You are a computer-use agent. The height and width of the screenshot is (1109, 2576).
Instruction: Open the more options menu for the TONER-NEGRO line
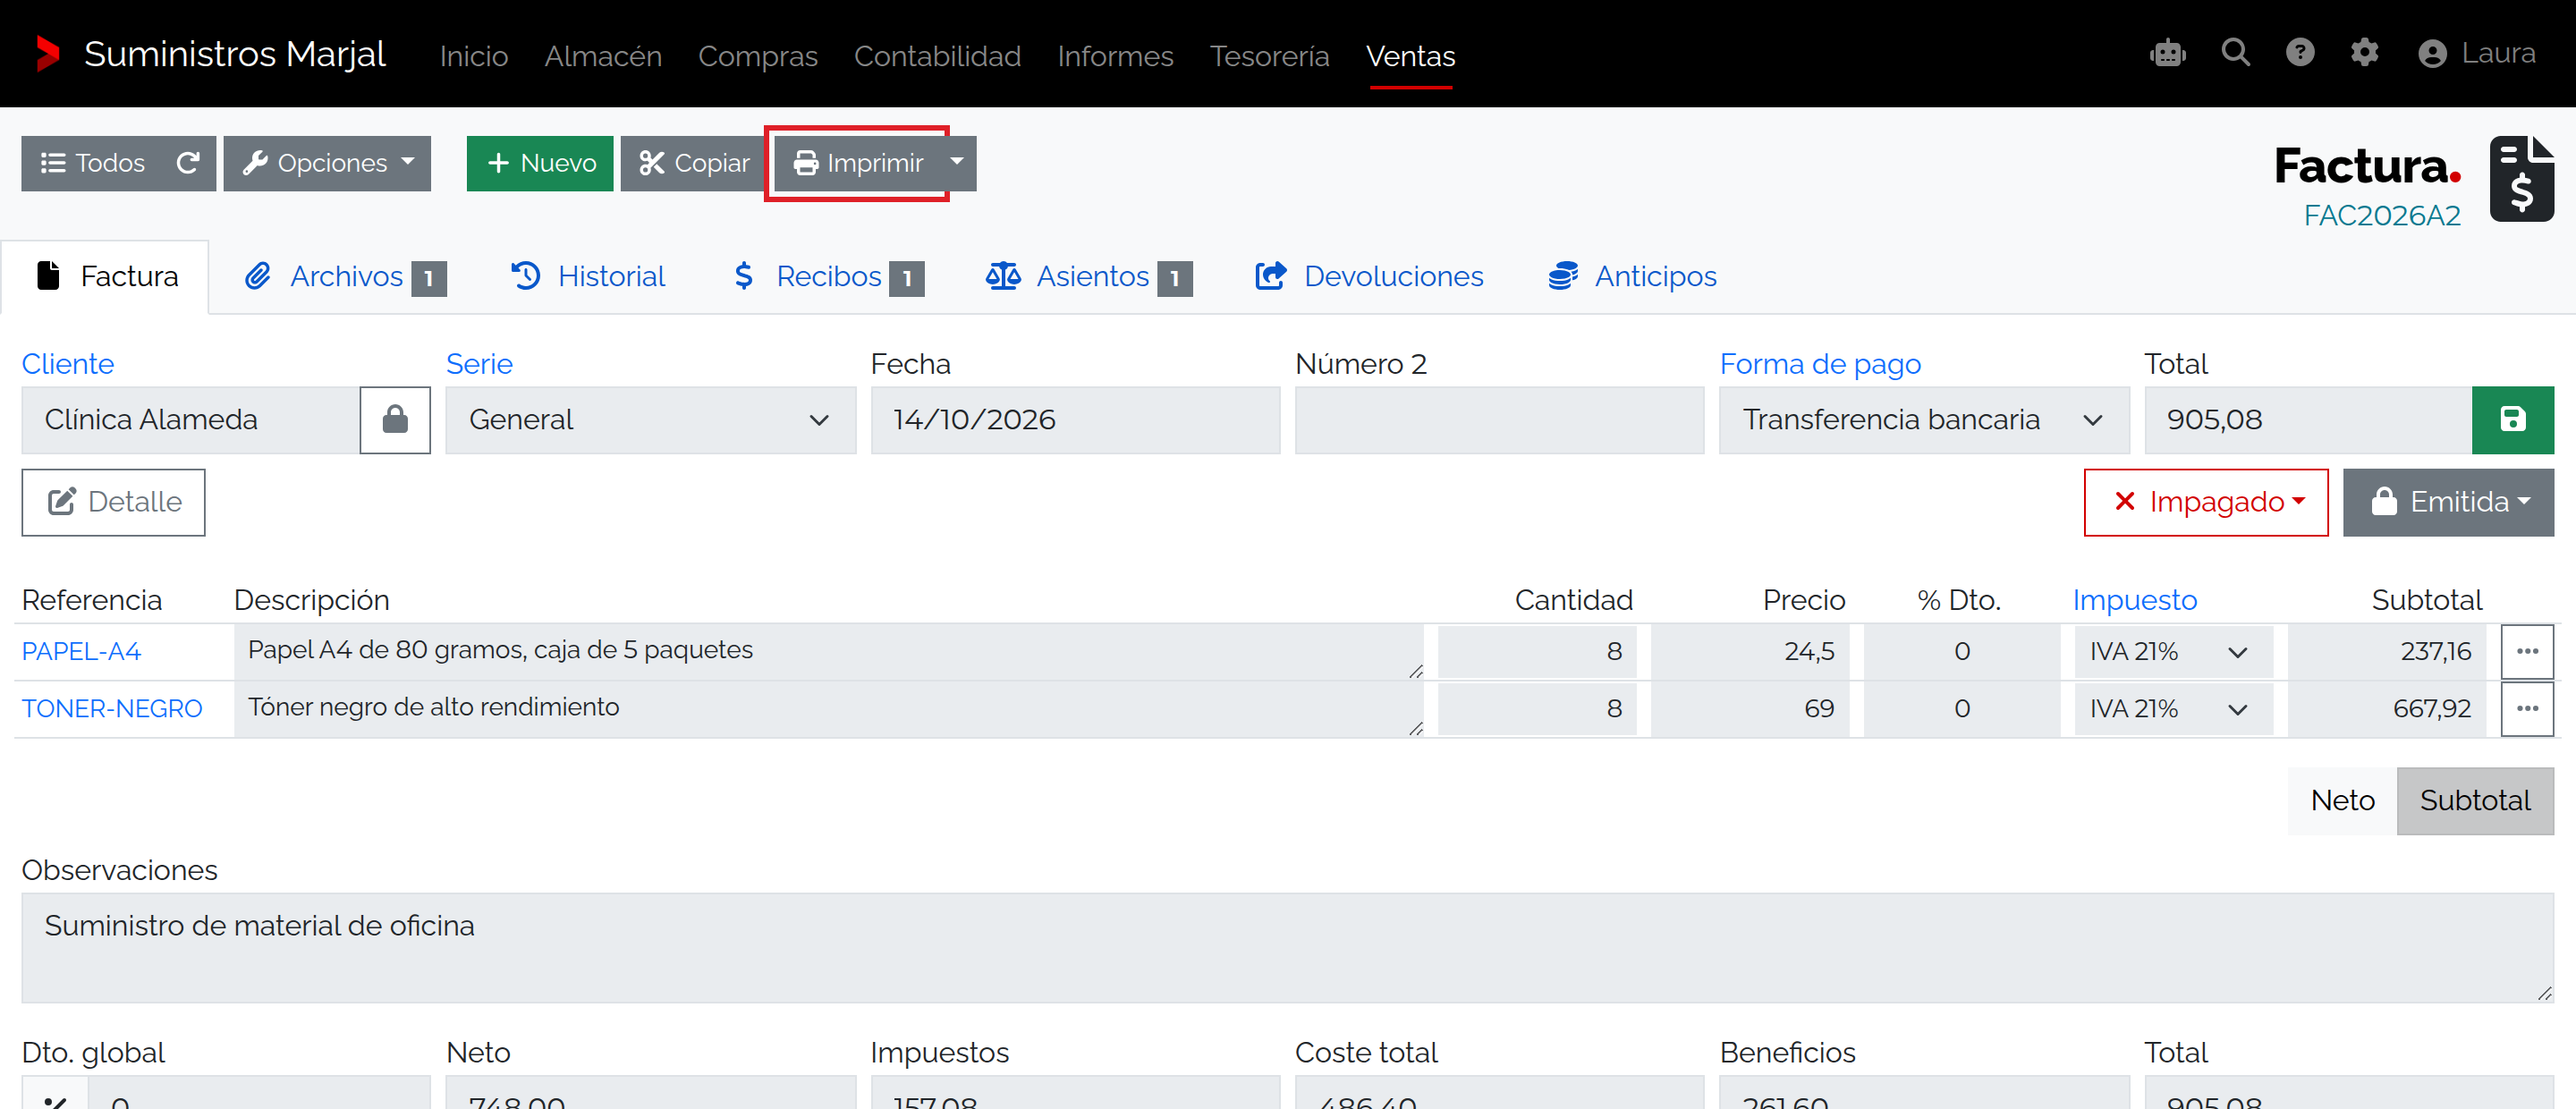2527,708
